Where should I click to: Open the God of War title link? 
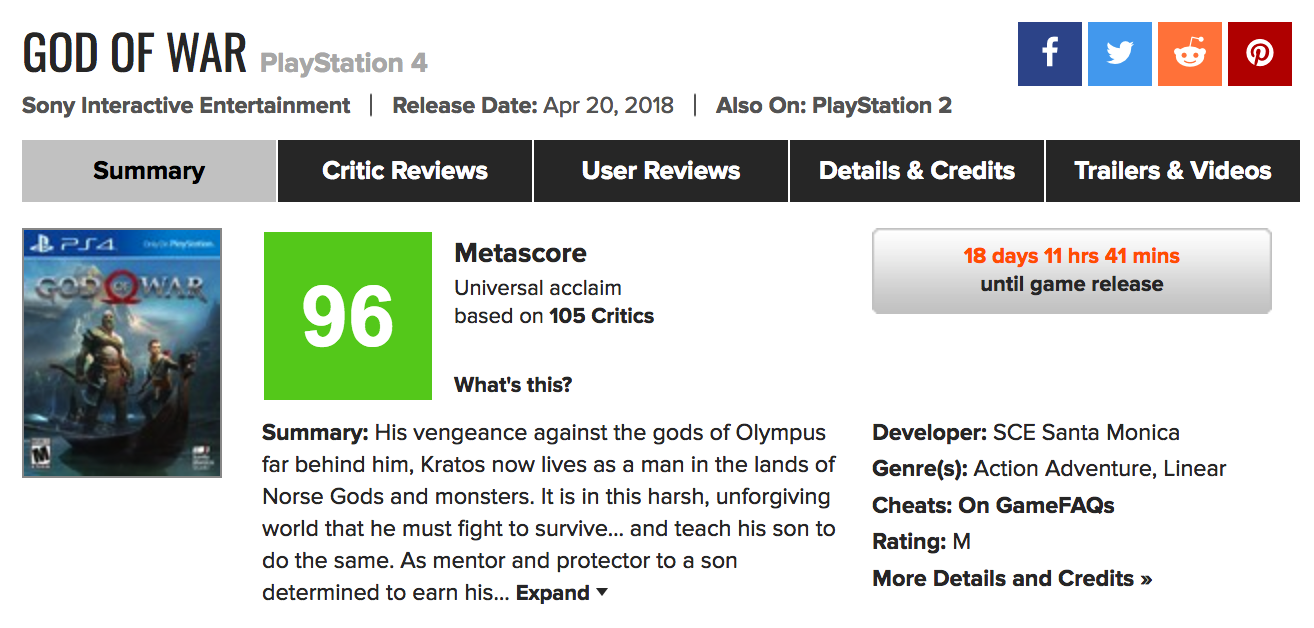134,53
